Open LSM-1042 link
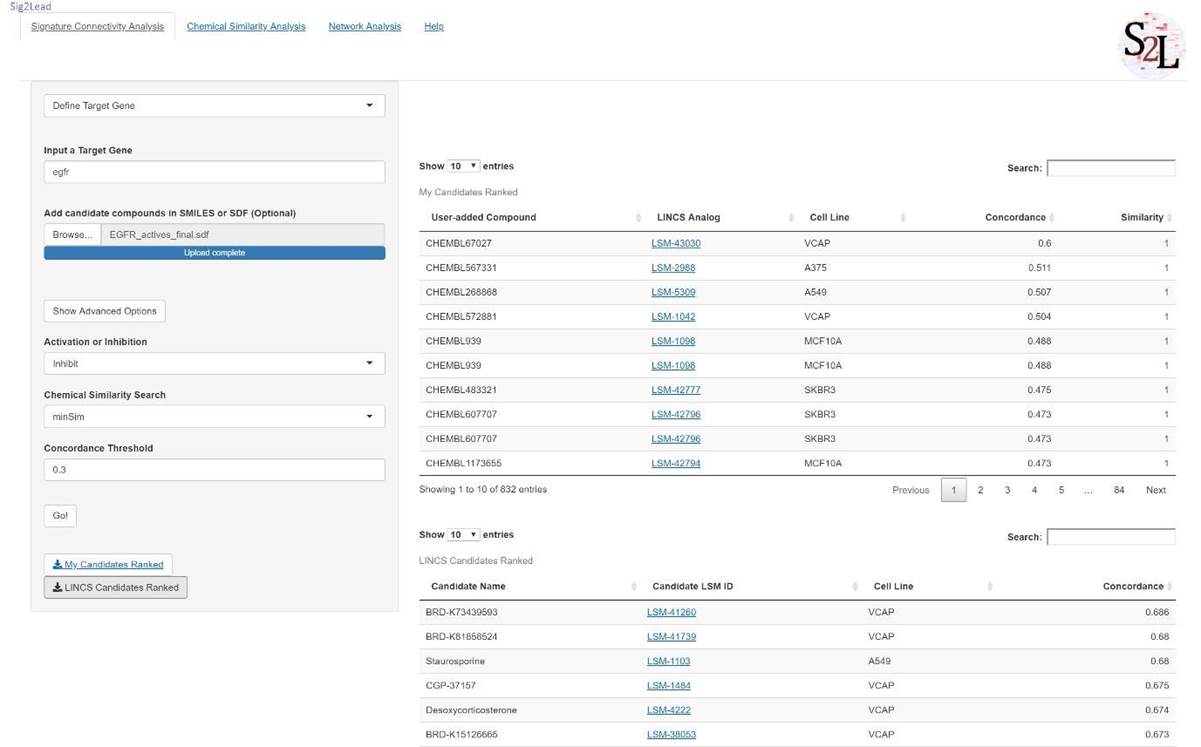1201x747 pixels. [x=673, y=317]
